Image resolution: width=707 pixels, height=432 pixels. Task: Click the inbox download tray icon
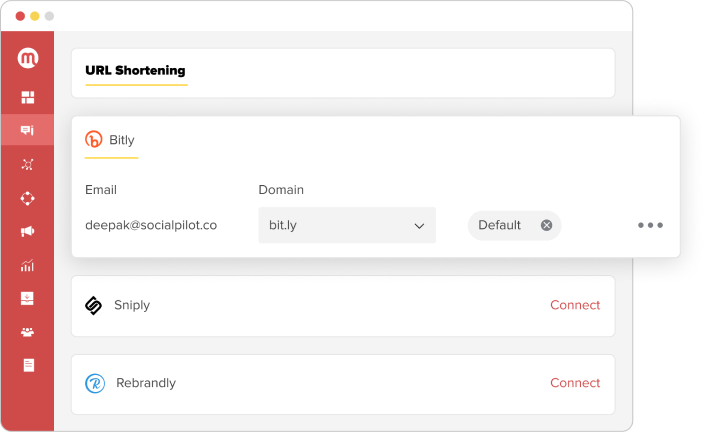coord(28,299)
